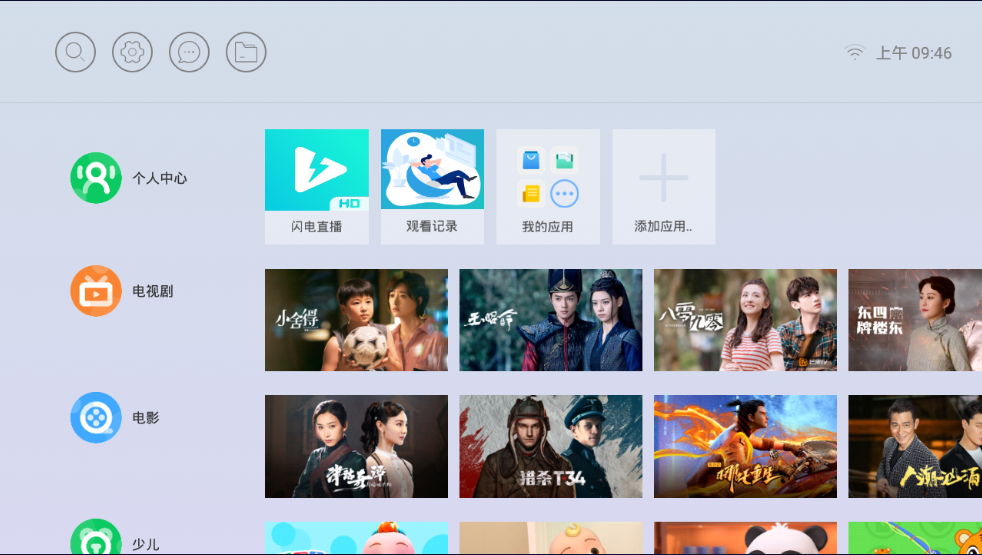Viewport: 982px width, 555px height.
Task: Open the kids thumbnail with orange tiger
Action: [915, 538]
